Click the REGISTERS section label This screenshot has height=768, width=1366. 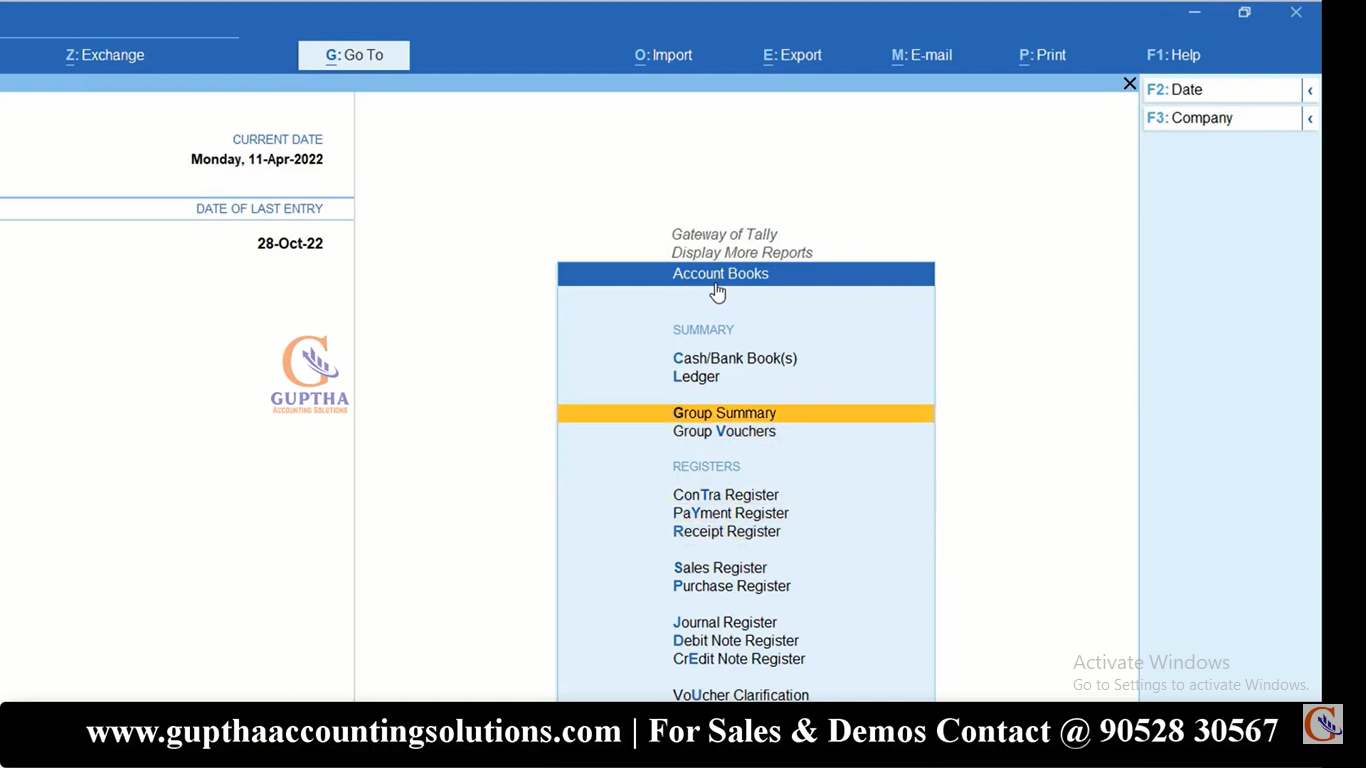[x=706, y=467]
